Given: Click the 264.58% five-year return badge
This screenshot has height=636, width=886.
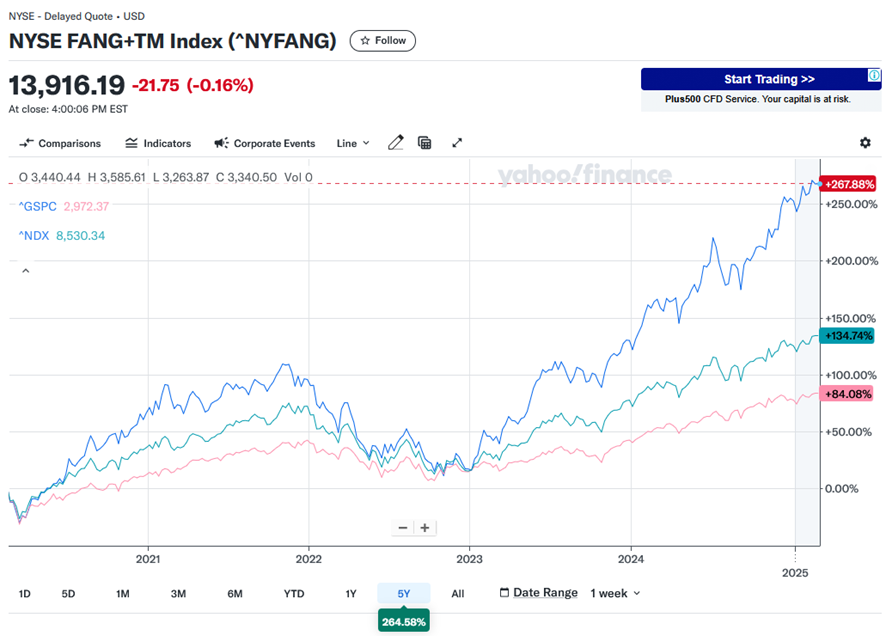Looking at the screenshot, I should tap(403, 622).
